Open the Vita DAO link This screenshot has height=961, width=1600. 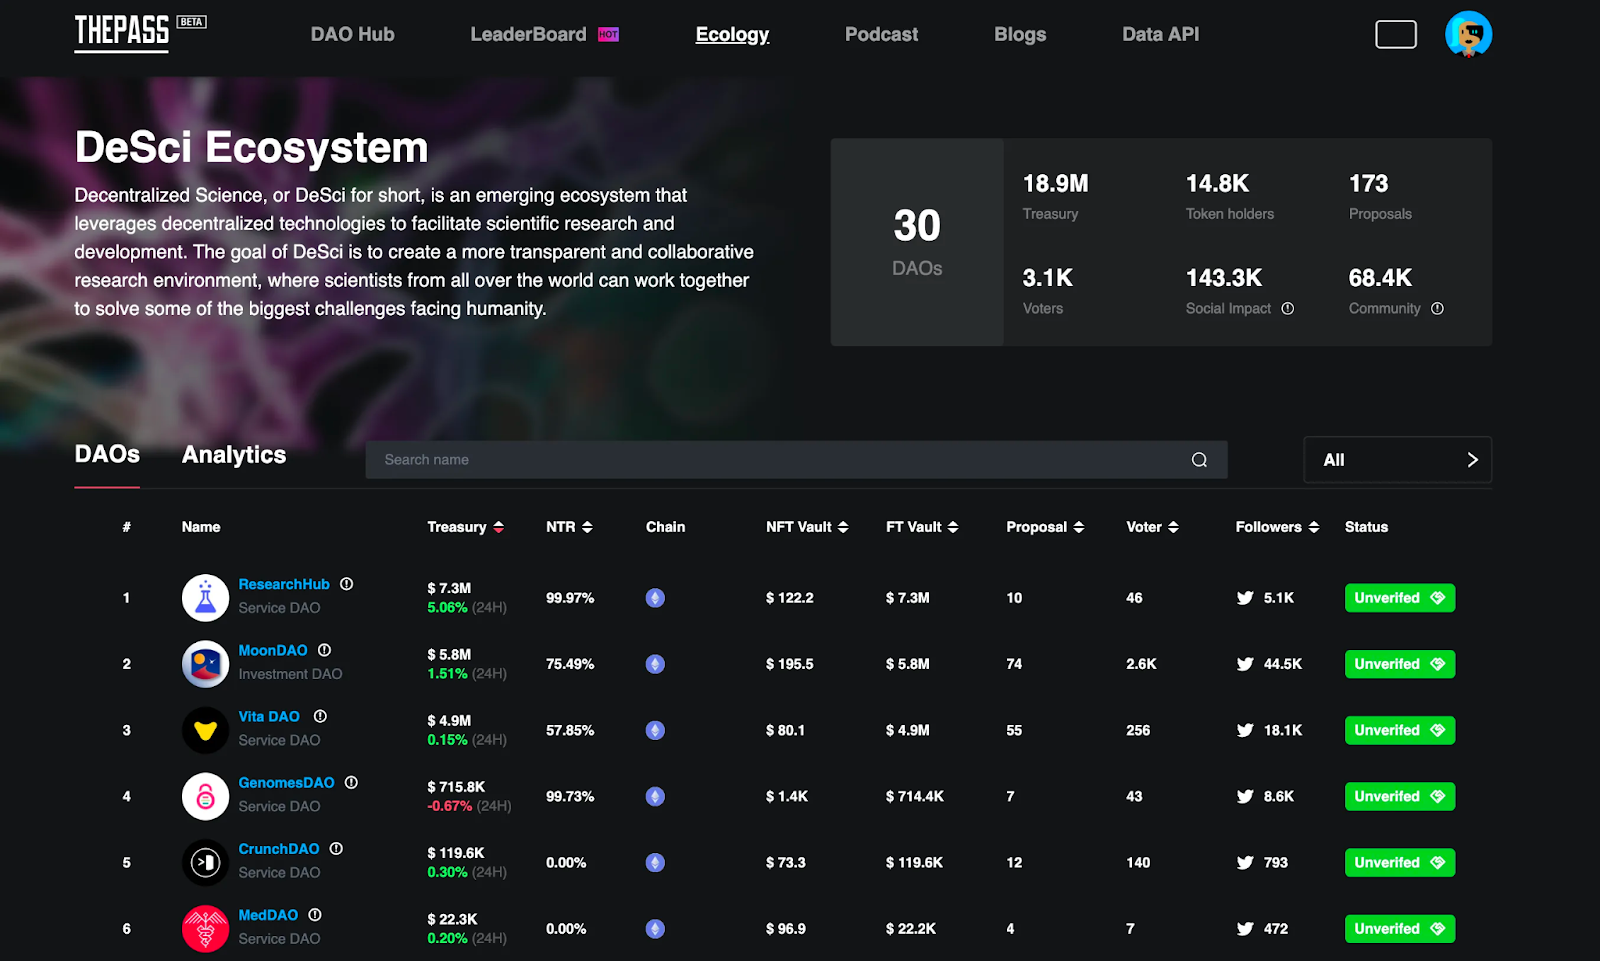[x=269, y=717]
